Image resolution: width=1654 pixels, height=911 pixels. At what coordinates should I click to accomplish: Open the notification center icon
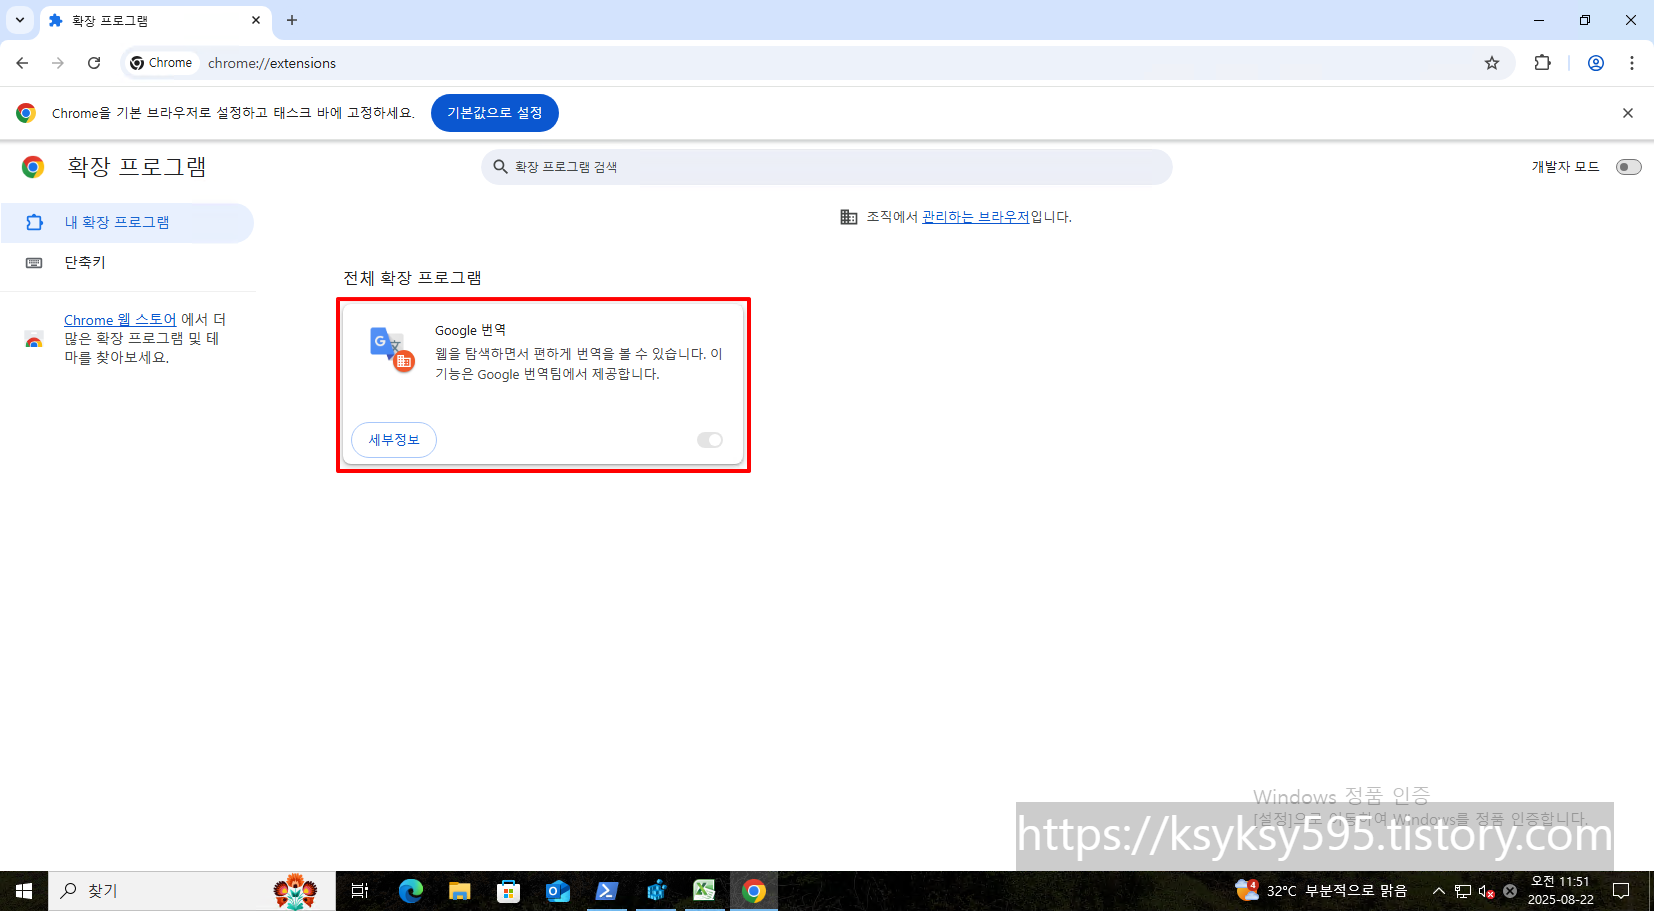pyautogui.click(x=1621, y=891)
